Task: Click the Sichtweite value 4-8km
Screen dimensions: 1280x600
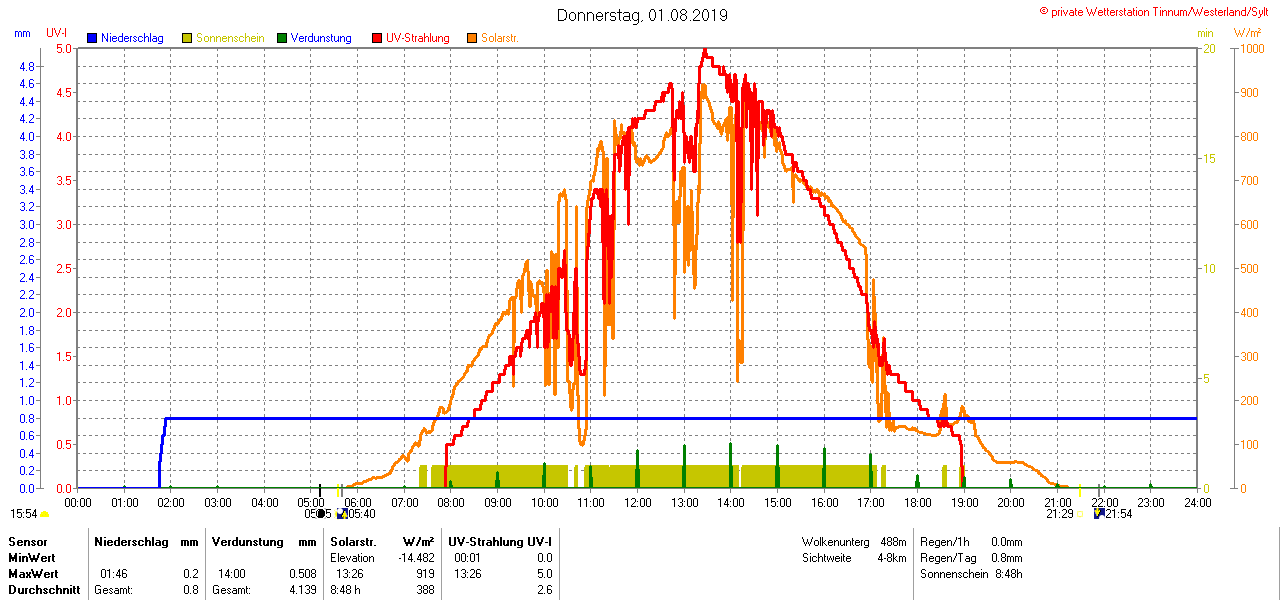Action: tap(892, 557)
